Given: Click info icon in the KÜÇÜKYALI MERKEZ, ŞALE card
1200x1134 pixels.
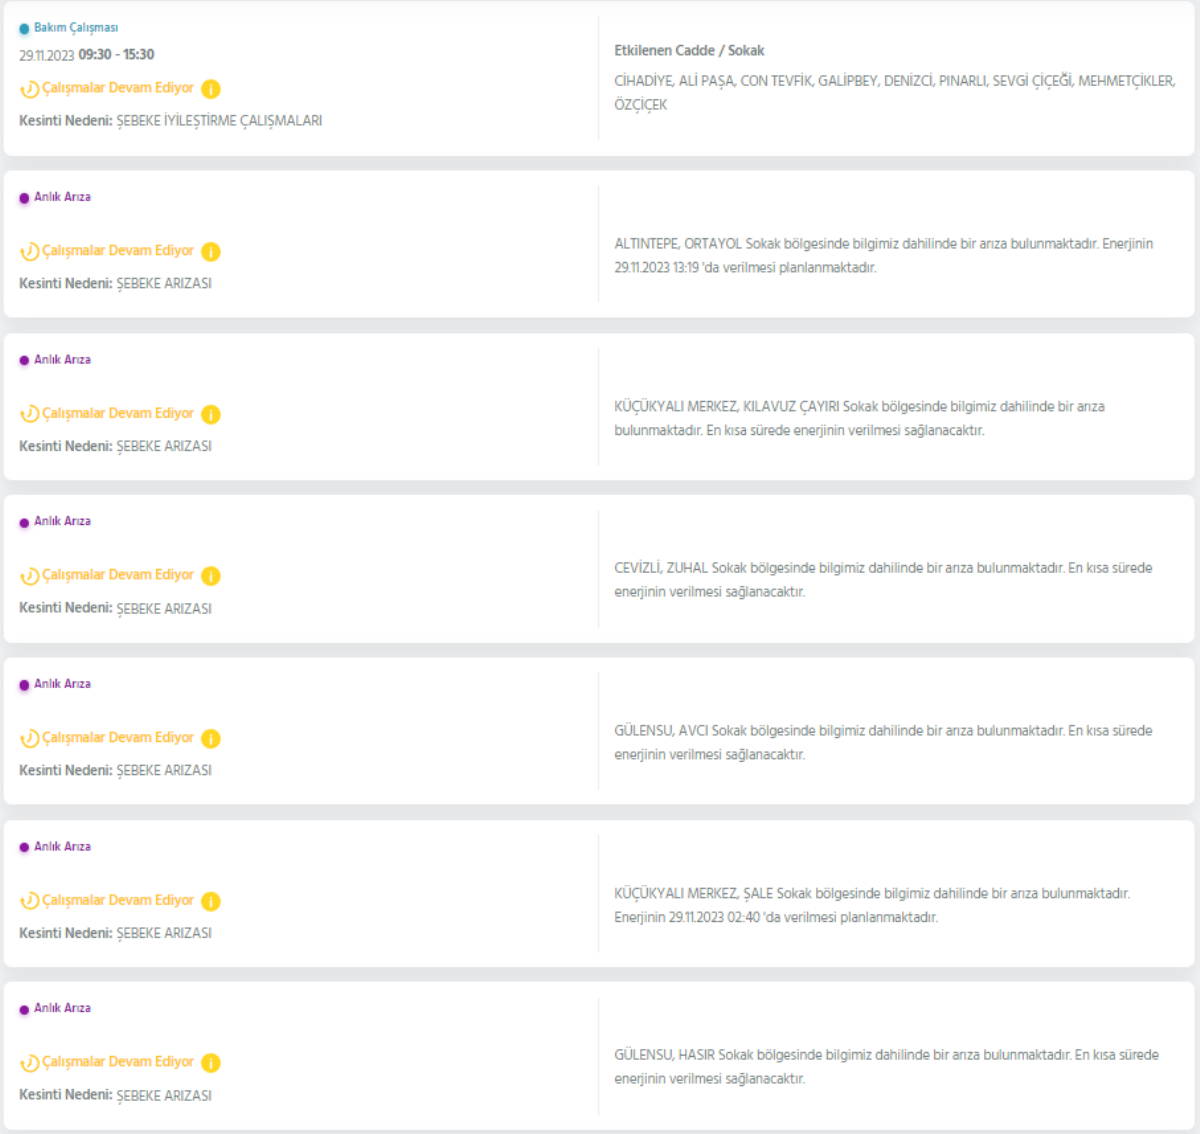Looking at the screenshot, I should [x=211, y=901].
